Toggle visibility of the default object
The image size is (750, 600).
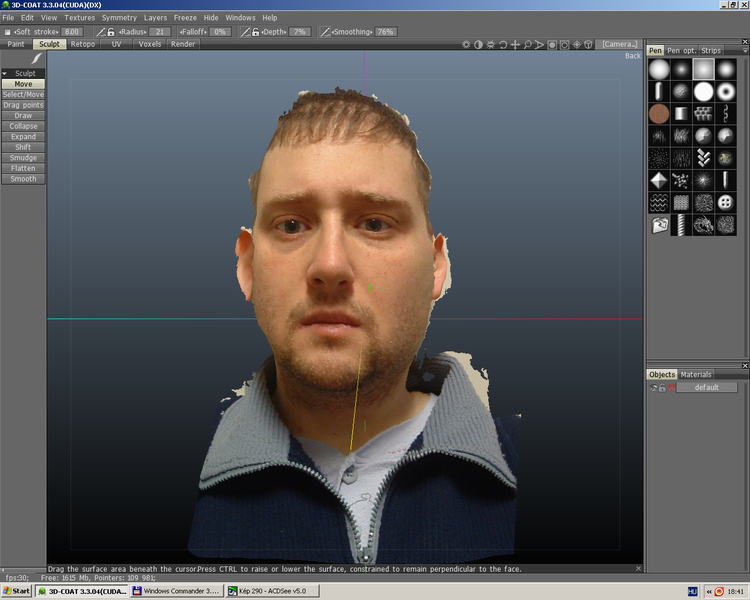point(653,387)
